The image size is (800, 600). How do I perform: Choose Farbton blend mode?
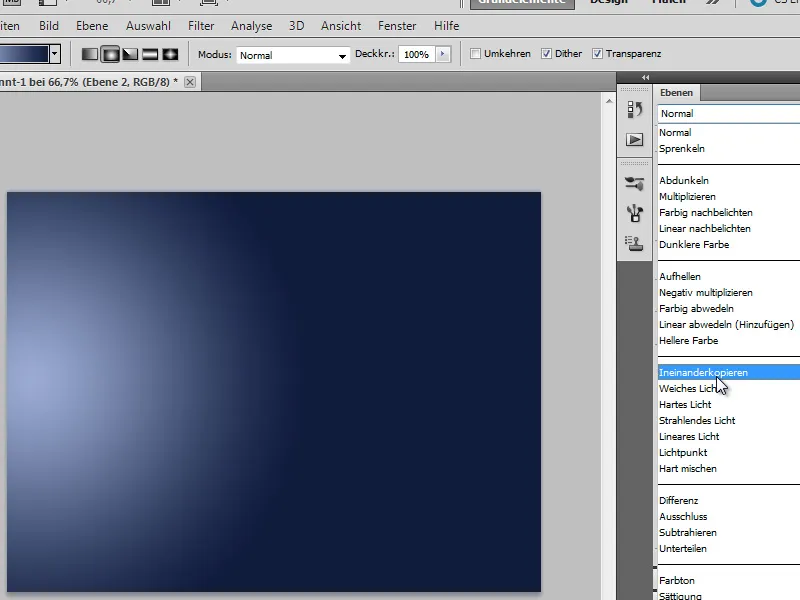(x=729, y=581)
